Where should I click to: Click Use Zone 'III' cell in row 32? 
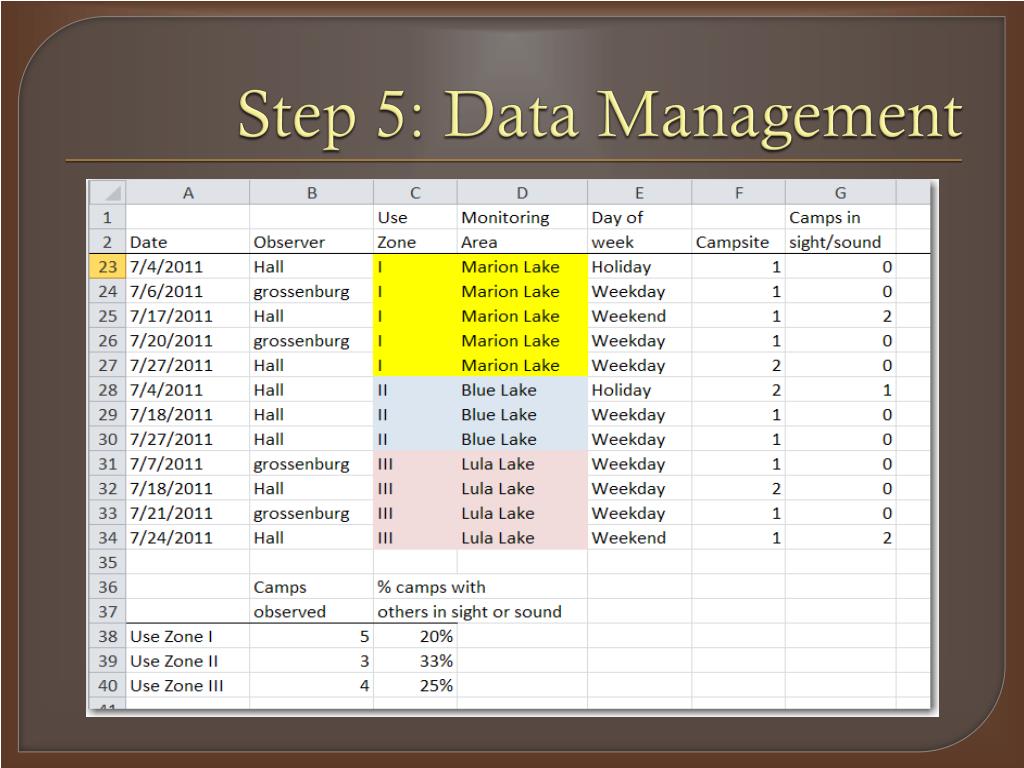pyautogui.click(x=415, y=488)
